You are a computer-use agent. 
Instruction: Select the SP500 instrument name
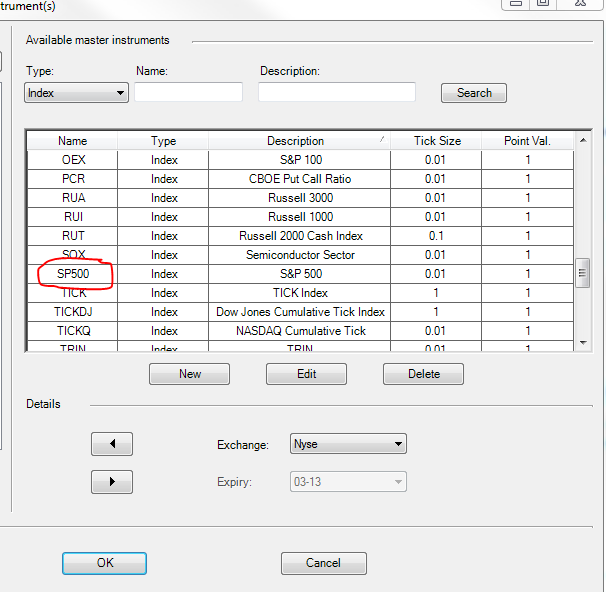73,274
